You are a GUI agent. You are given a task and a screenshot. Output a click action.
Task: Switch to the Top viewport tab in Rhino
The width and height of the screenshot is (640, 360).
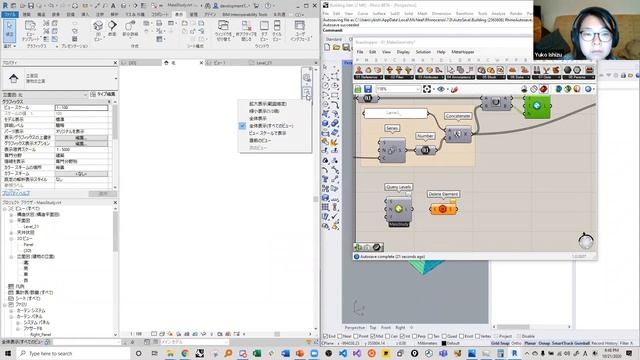[x=373, y=327]
